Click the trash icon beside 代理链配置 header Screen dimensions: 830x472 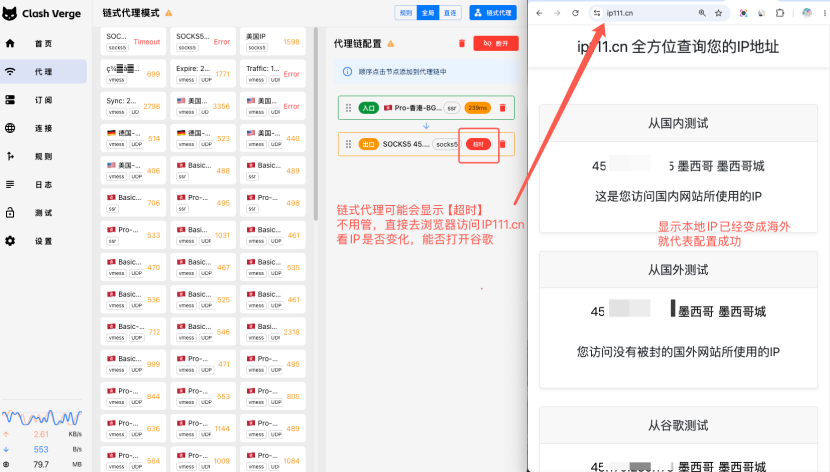(x=462, y=43)
